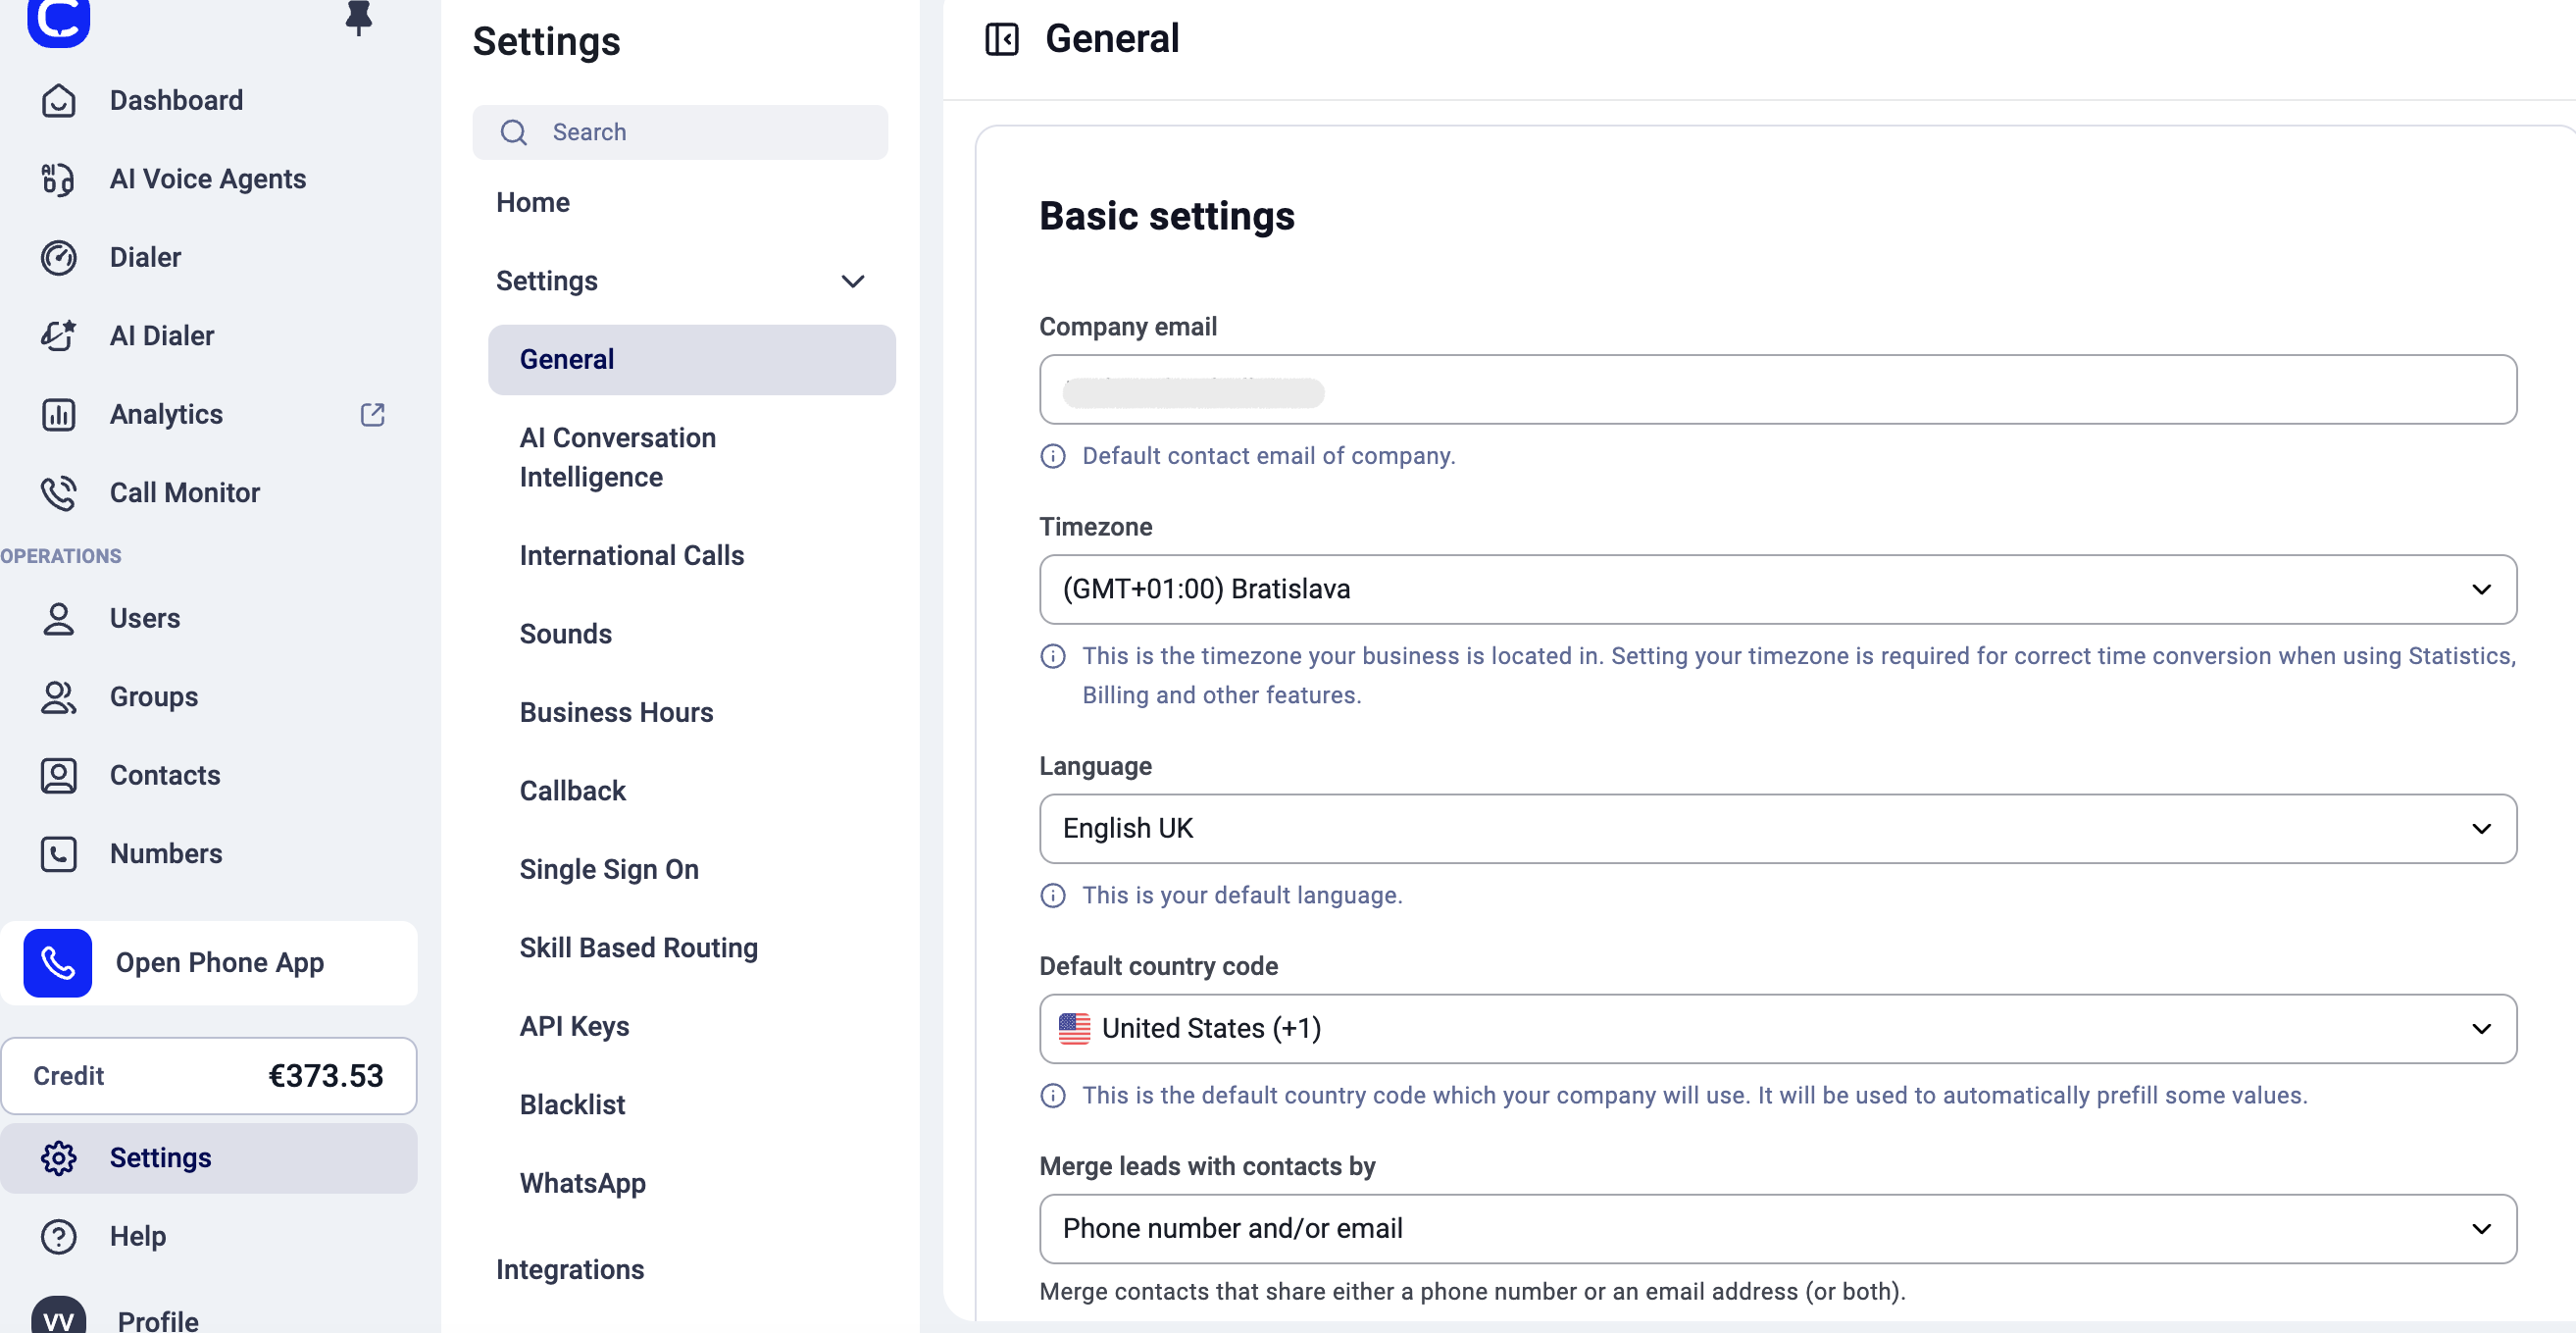Open WhatsApp settings page
The height and width of the screenshot is (1333, 2576).
[x=691, y=1183]
